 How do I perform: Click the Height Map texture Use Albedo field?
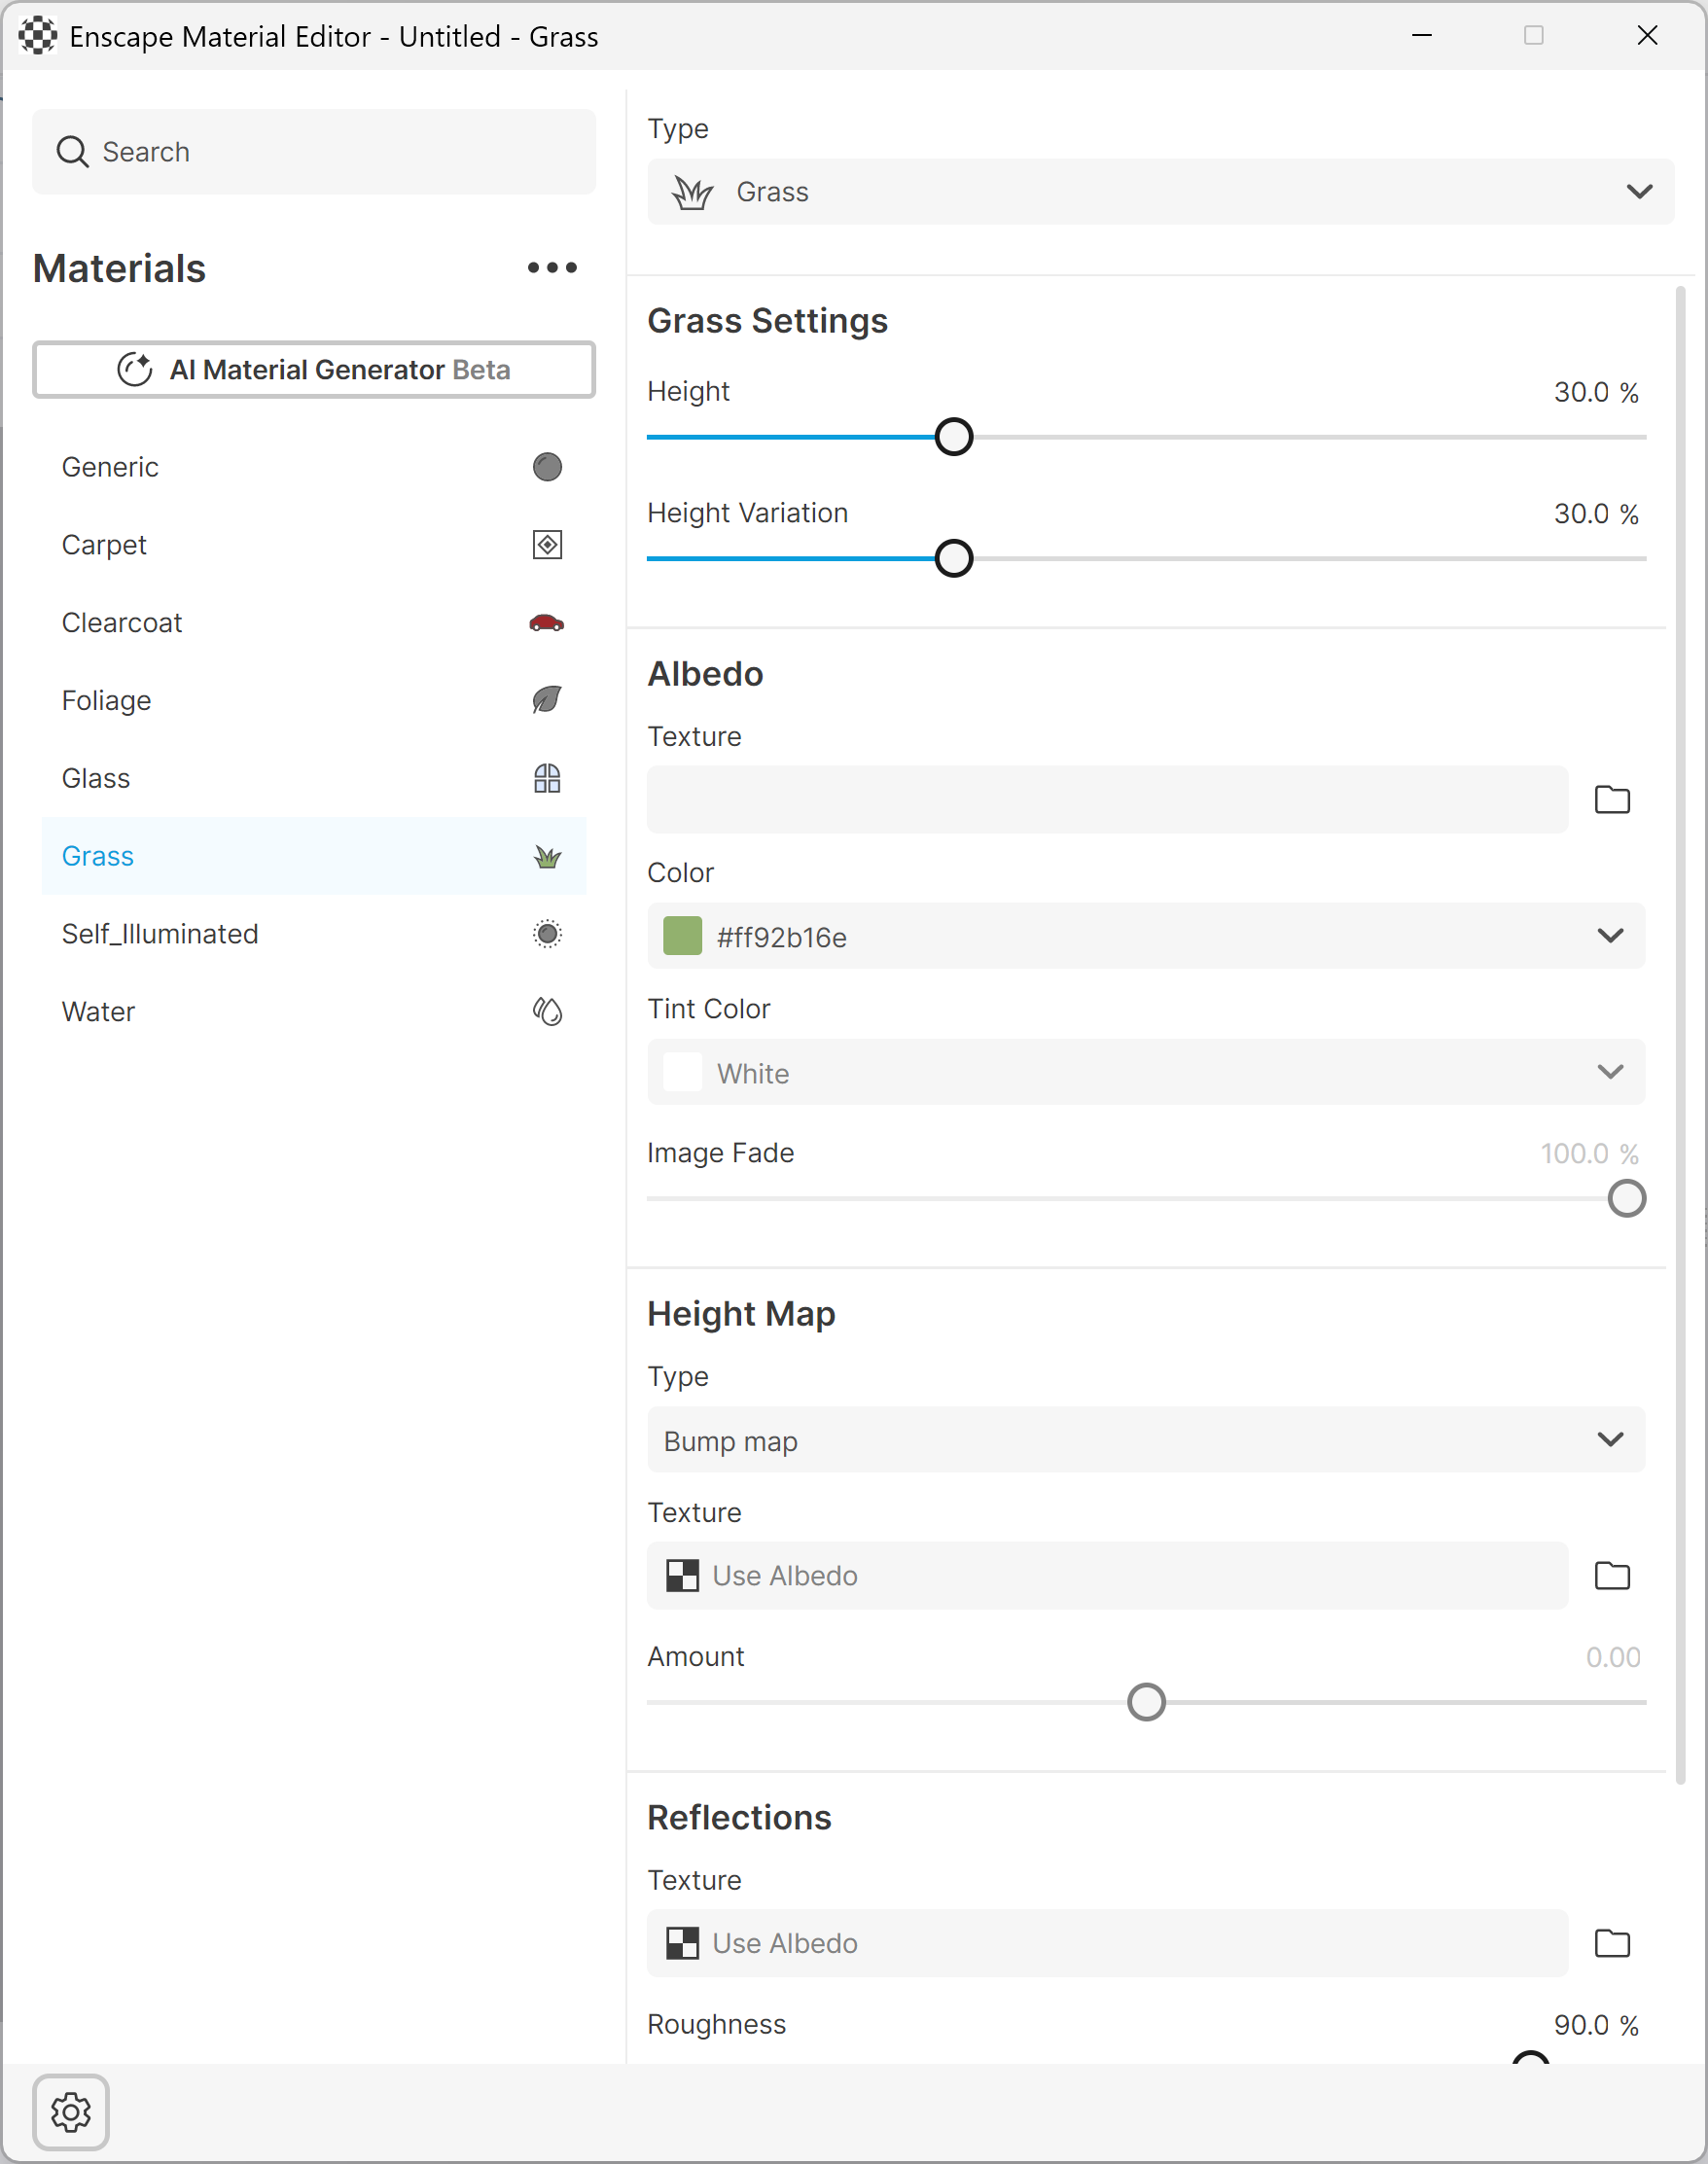pos(1107,1576)
